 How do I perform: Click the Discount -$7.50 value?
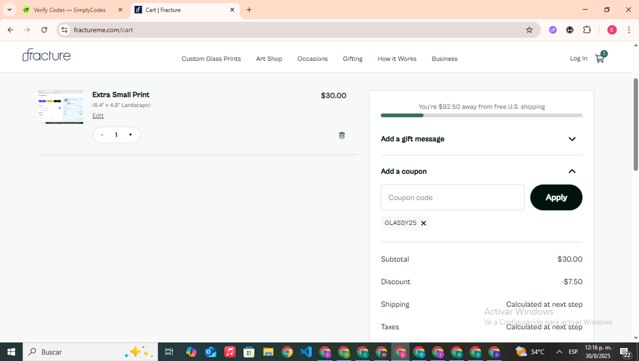(572, 282)
